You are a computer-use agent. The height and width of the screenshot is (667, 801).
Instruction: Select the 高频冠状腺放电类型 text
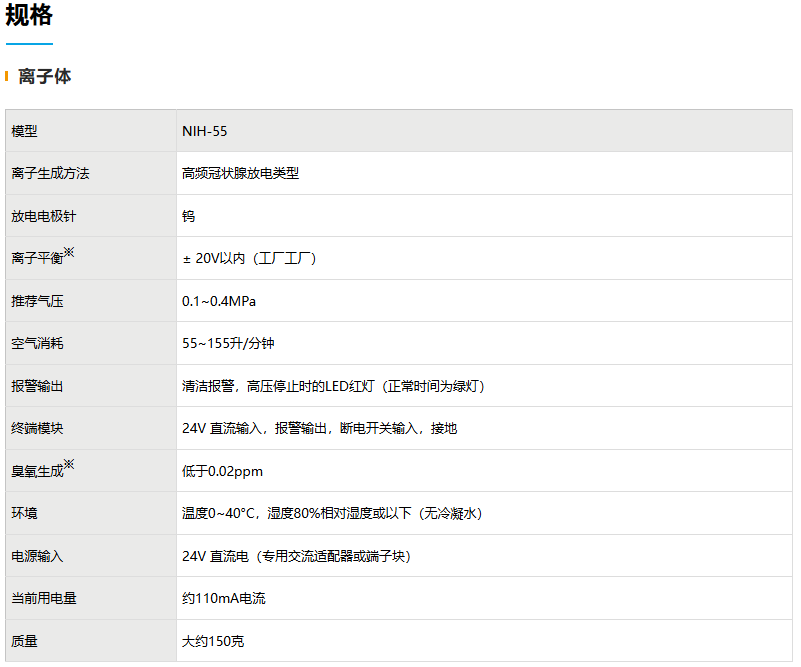(240, 173)
